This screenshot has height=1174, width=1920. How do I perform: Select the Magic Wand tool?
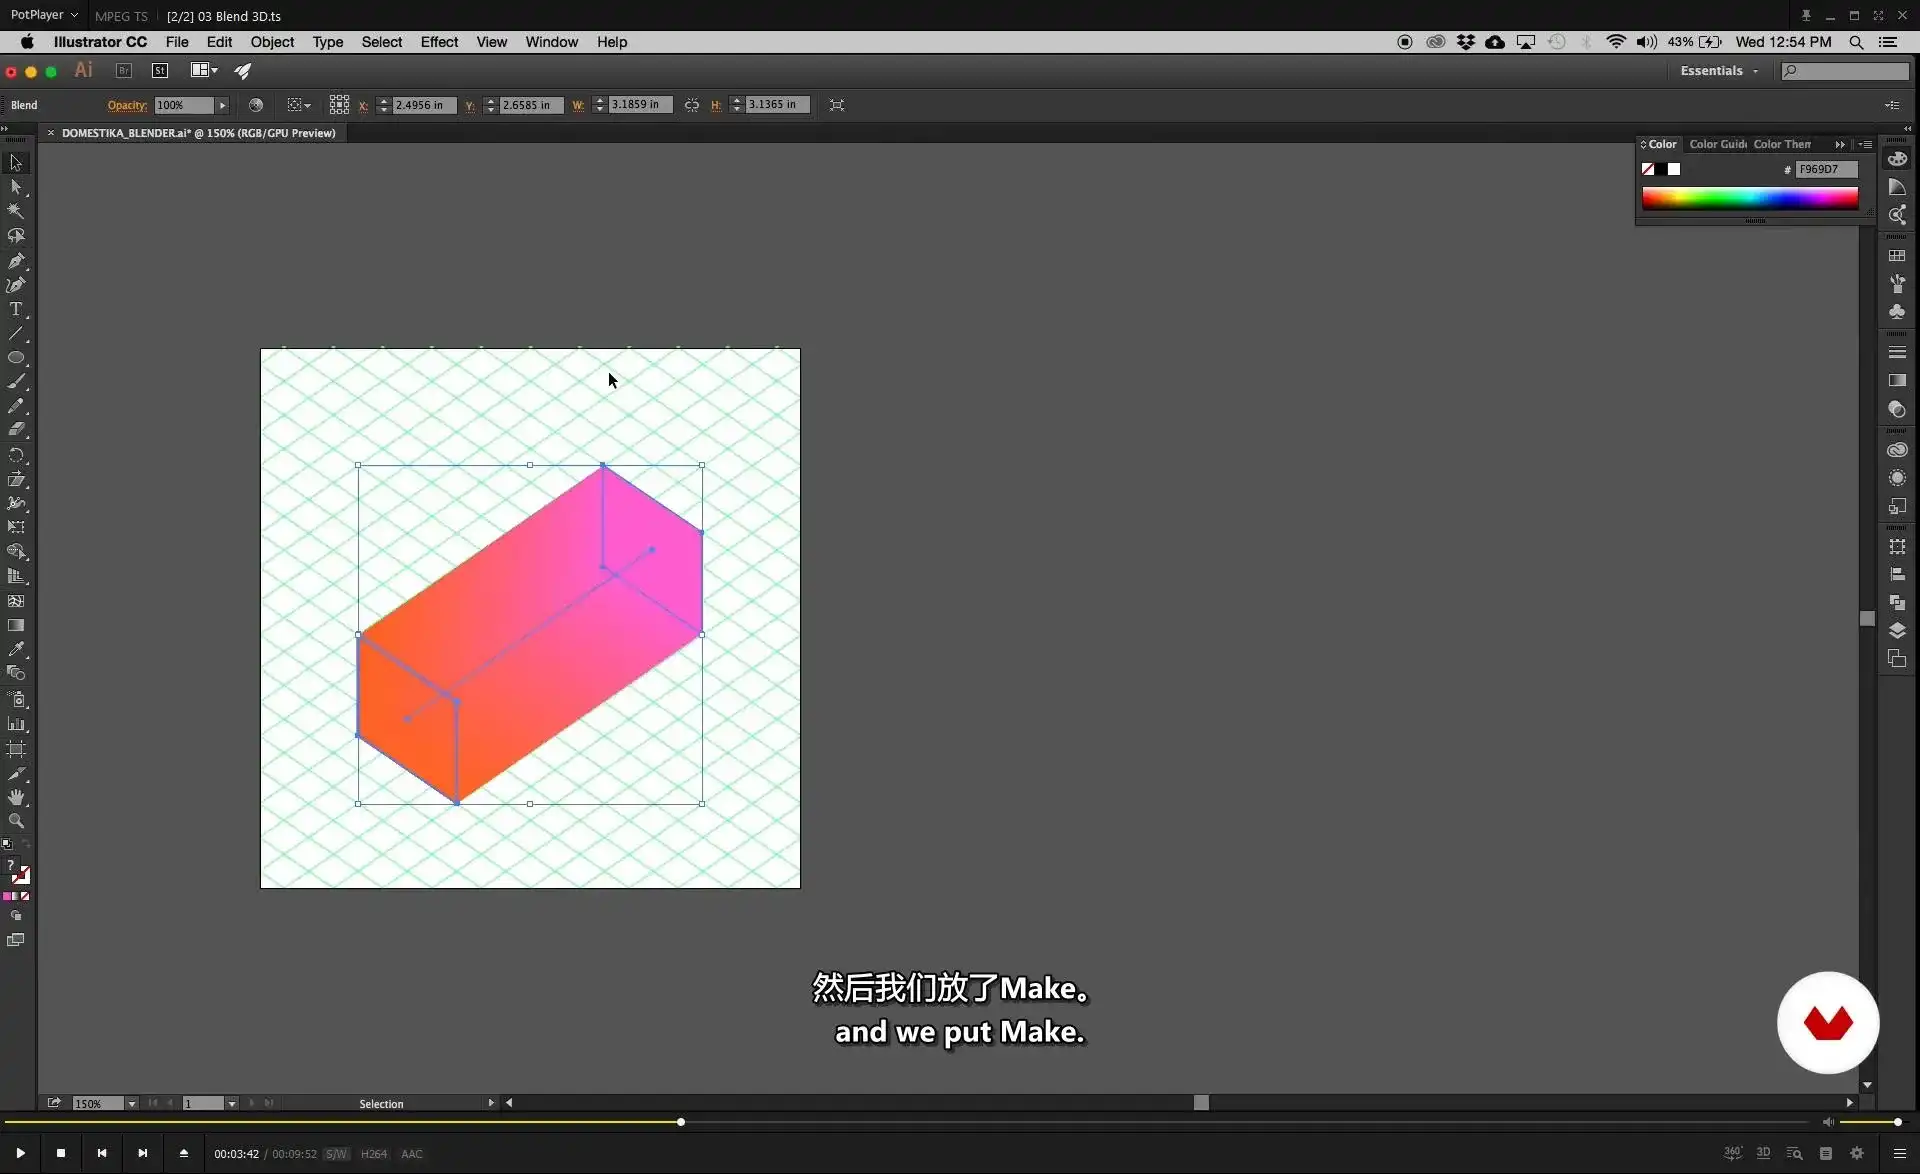[x=16, y=211]
